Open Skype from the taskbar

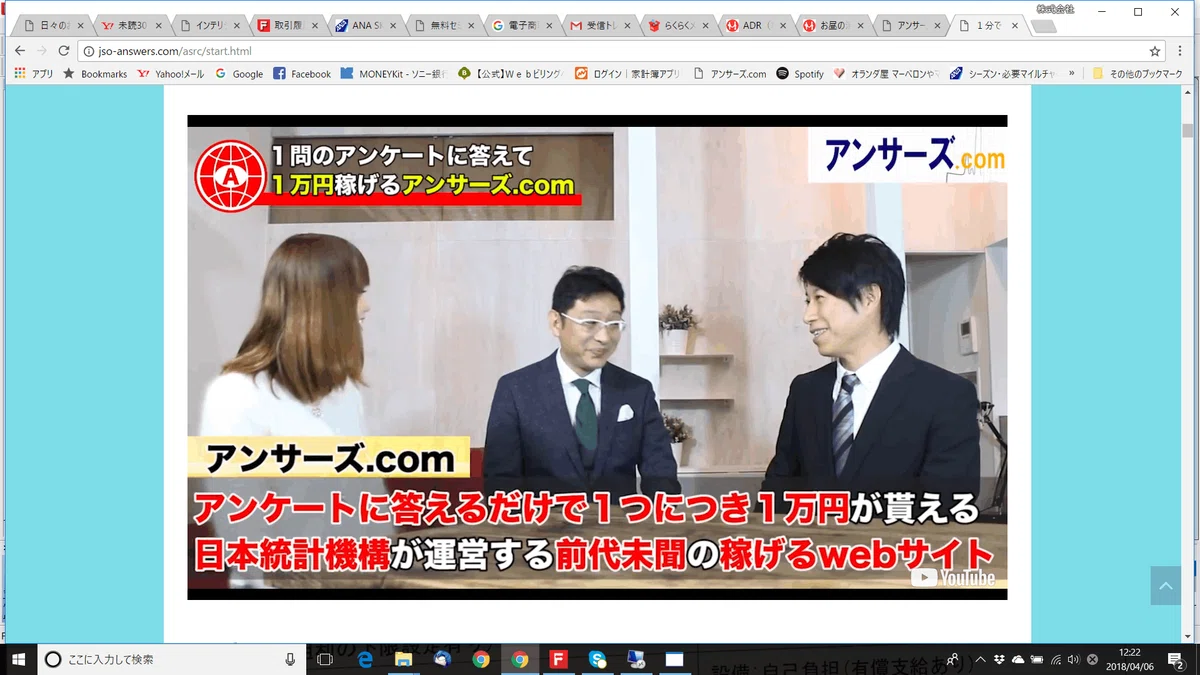(598, 659)
